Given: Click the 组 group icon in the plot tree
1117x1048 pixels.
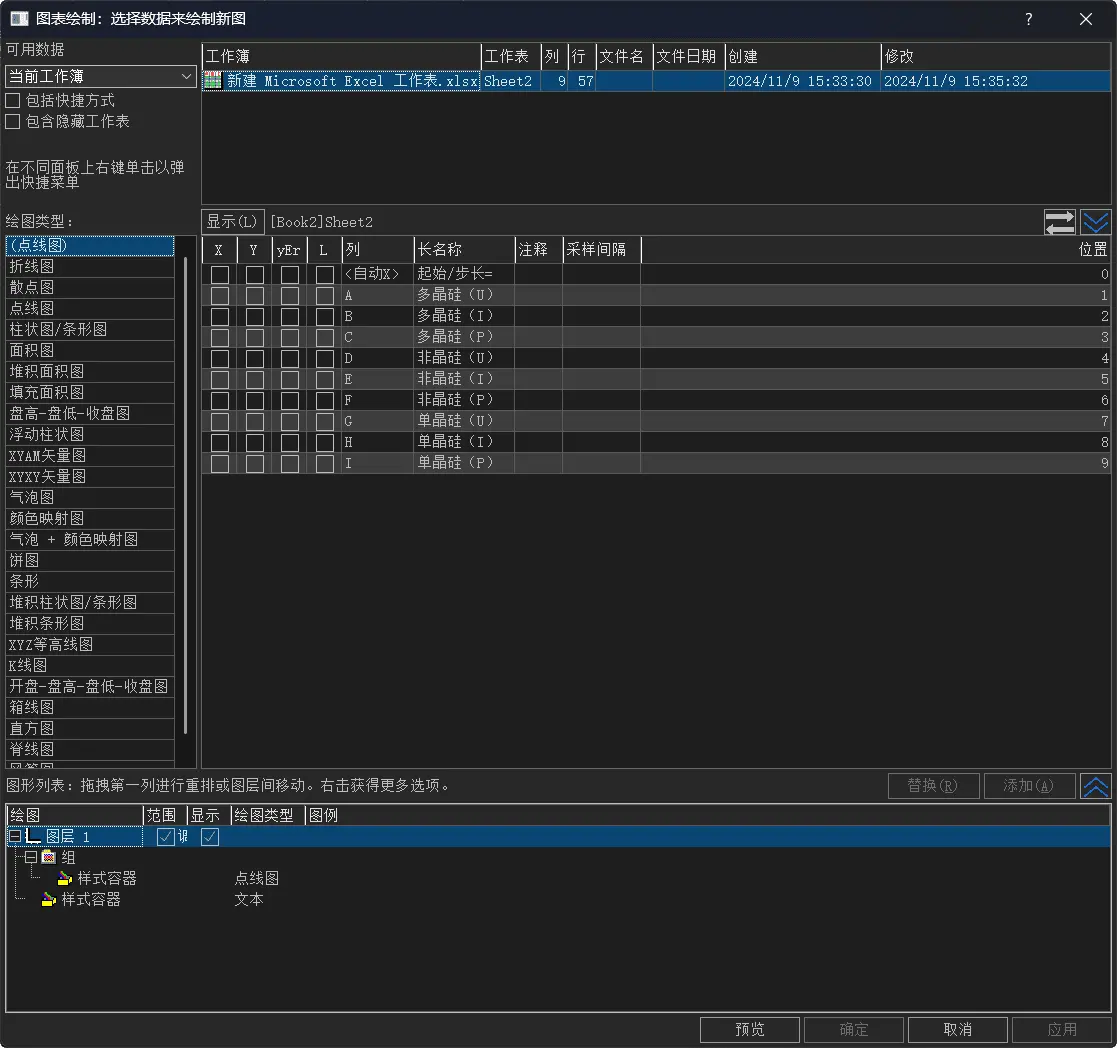Looking at the screenshot, I should 49,857.
